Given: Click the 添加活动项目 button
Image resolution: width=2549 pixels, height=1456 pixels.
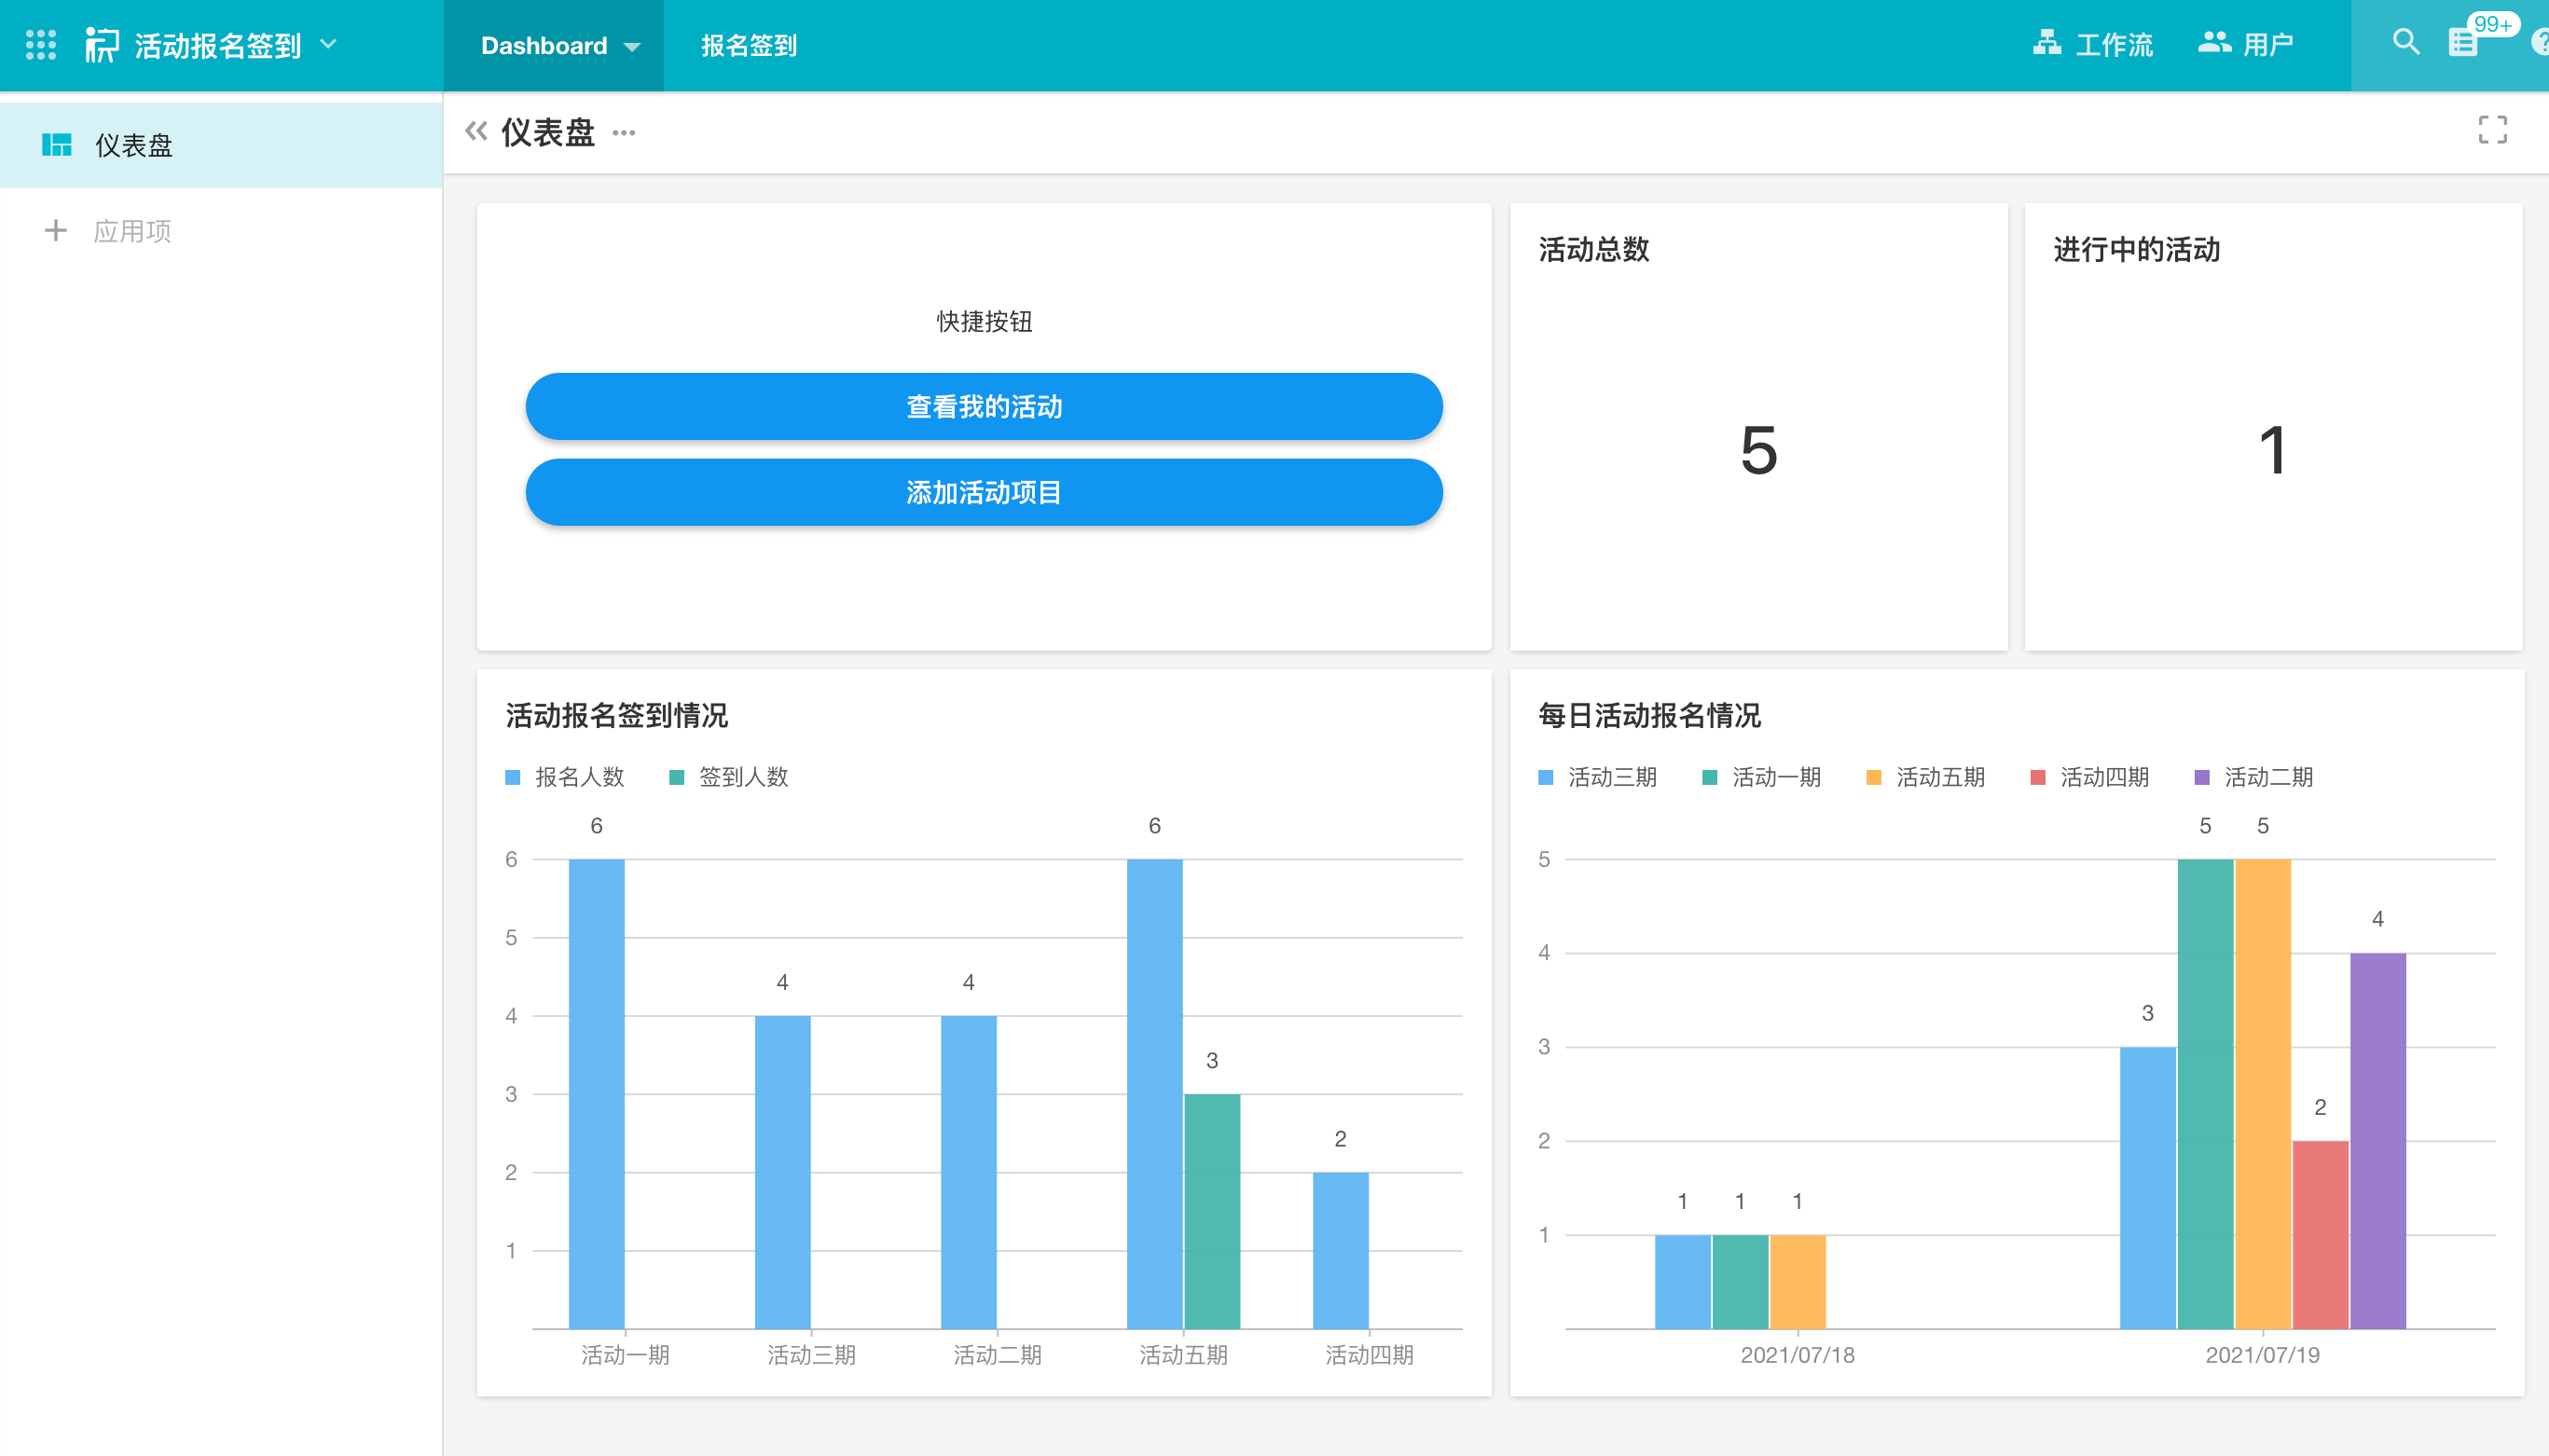Looking at the screenshot, I should click(x=983, y=492).
